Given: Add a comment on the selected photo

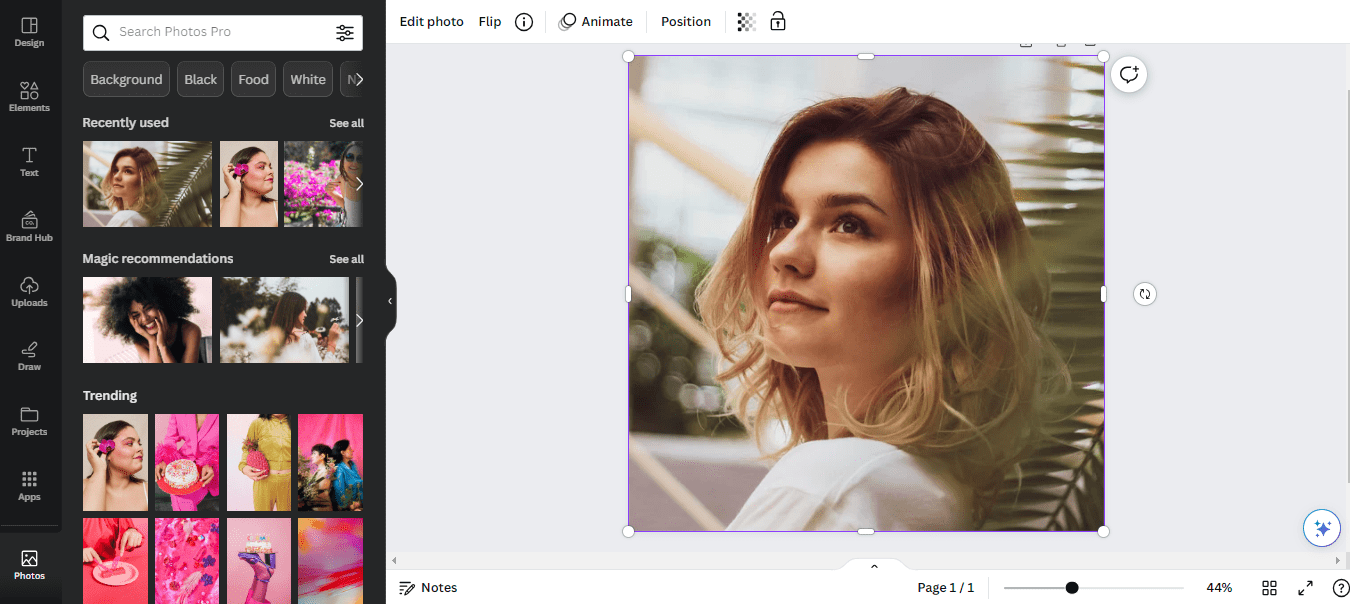Looking at the screenshot, I should coord(1128,74).
